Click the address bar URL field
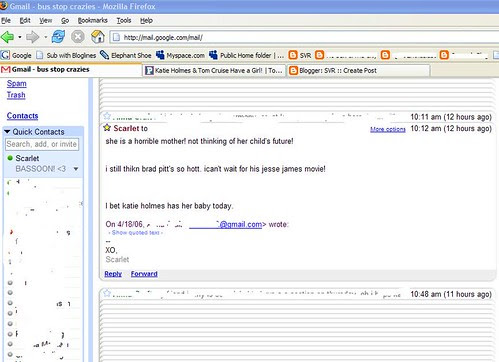The width and height of the screenshot is (499, 362). pos(305,37)
